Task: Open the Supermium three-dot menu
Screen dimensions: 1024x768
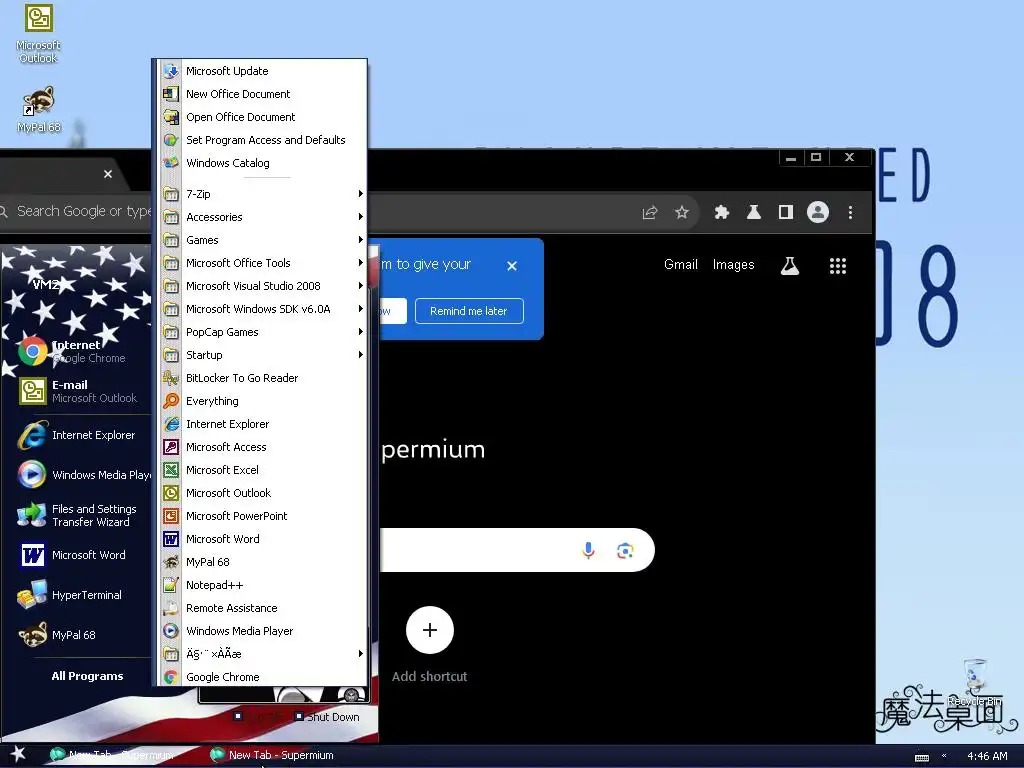Action: (x=850, y=212)
